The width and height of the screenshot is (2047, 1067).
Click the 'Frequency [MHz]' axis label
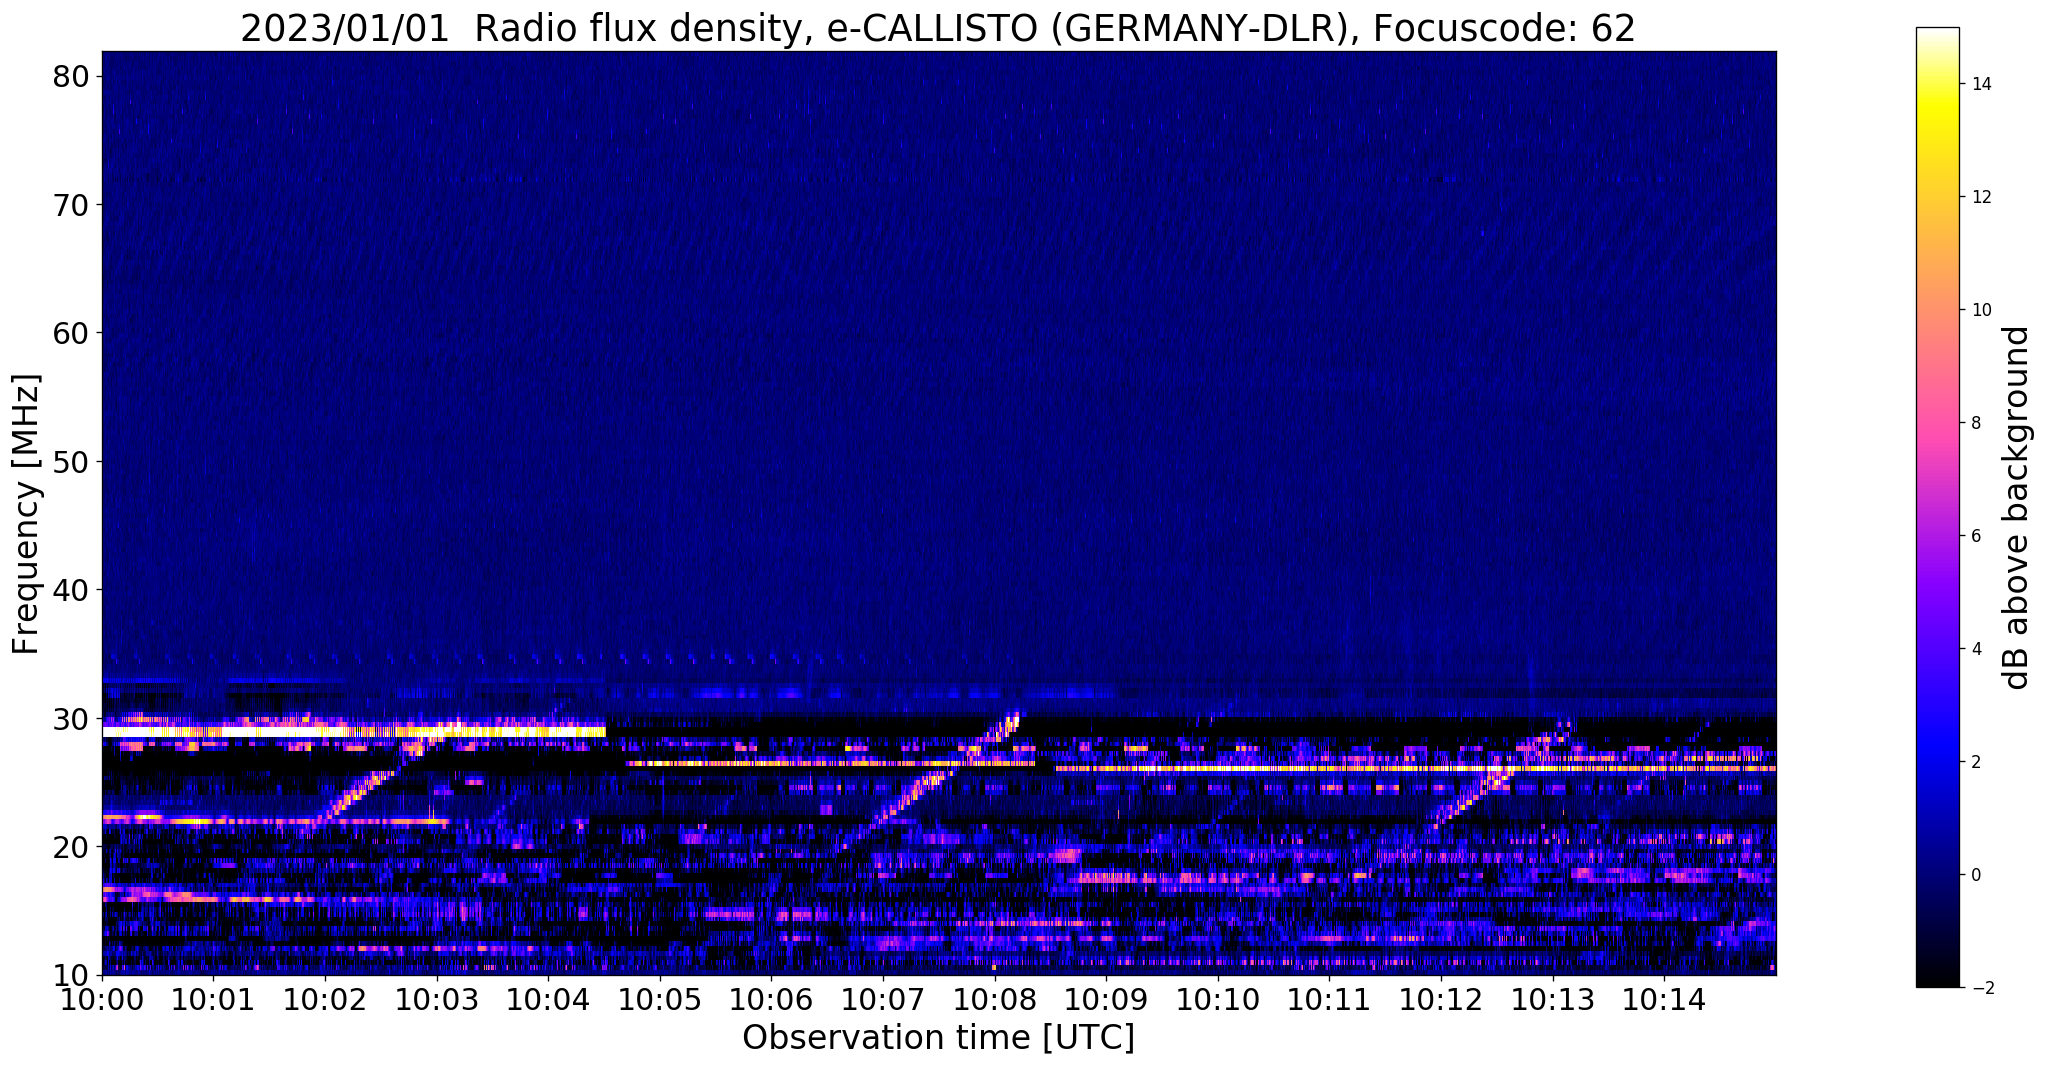pos(26,514)
